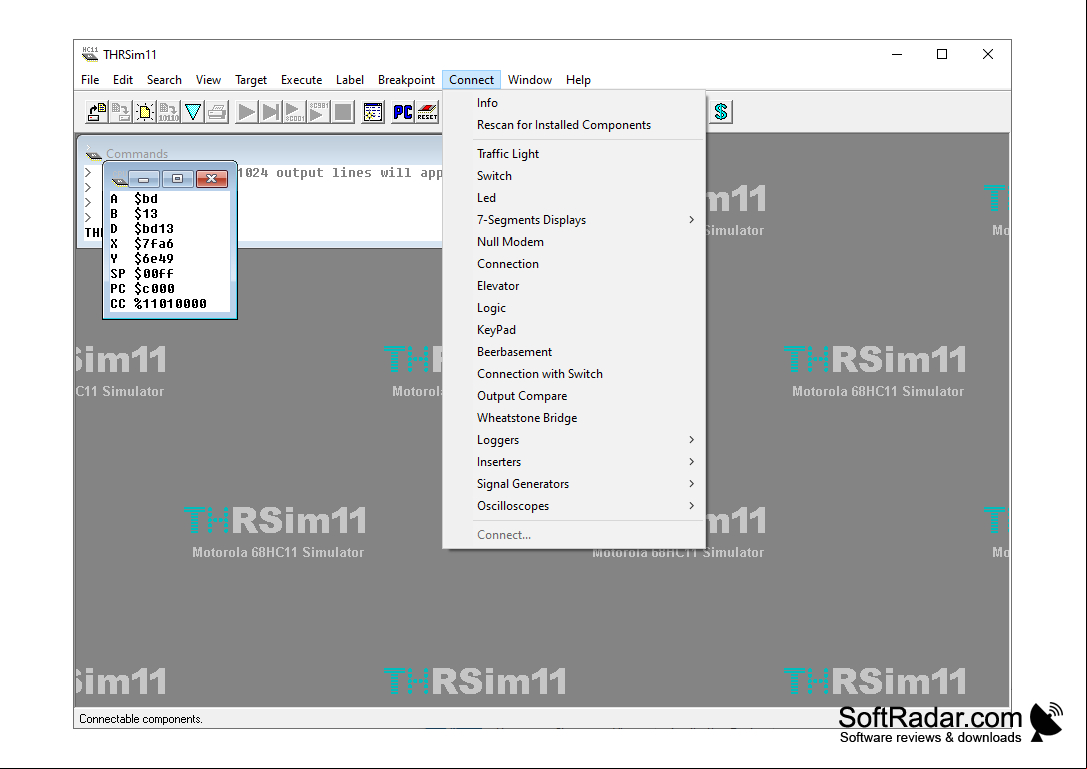The height and width of the screenshot is (769, 1087).
Task: Click the New file toolbar icon
Action: (145, 112)
